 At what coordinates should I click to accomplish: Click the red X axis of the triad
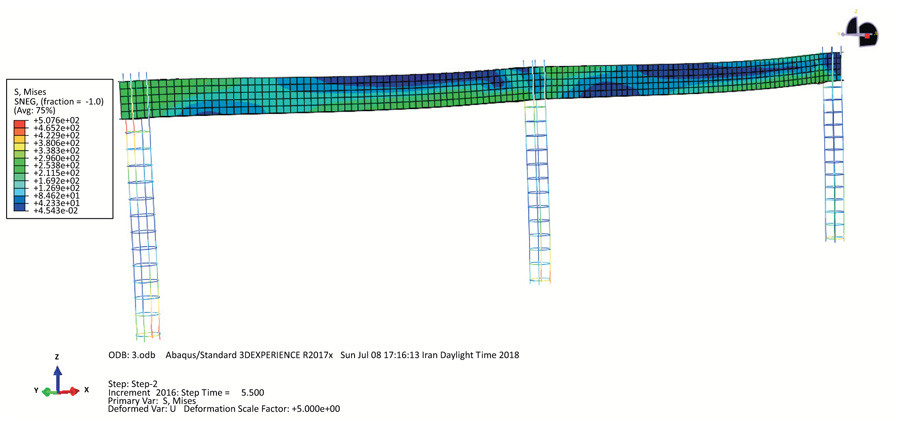click(x=69, y=391)
